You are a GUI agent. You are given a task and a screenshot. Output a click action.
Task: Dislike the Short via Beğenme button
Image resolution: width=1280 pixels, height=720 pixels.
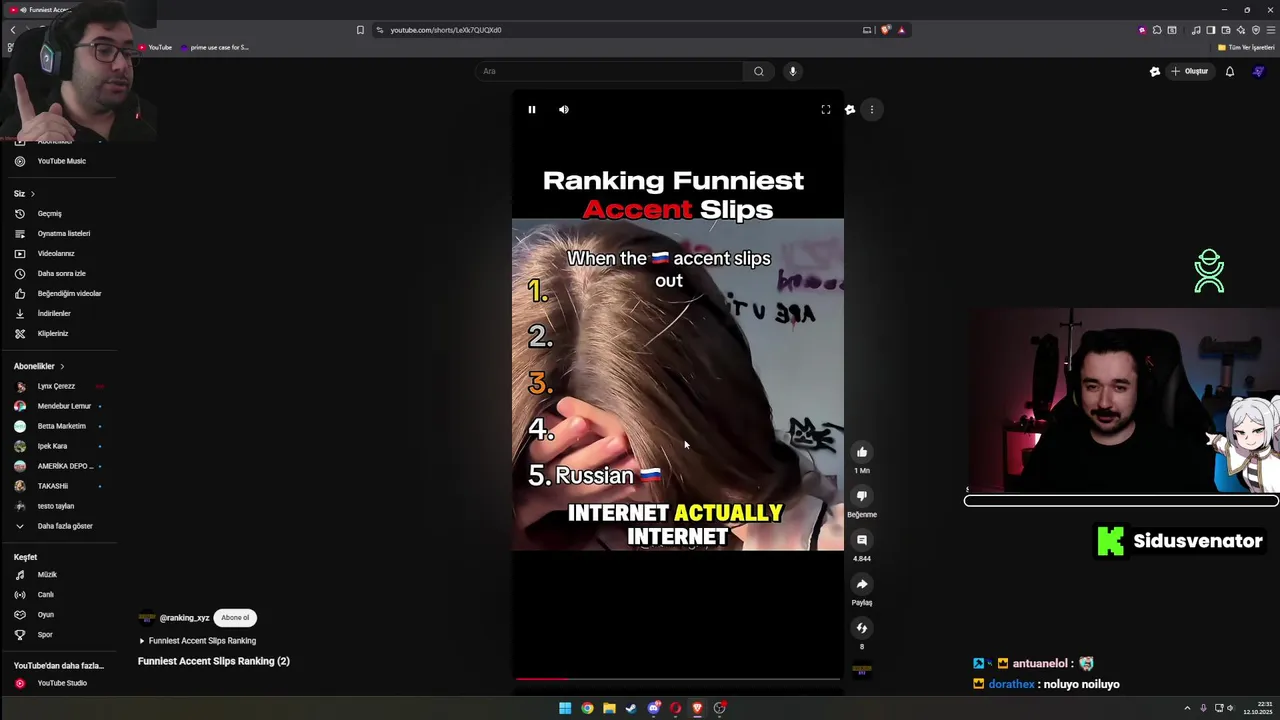coord(862,496)
